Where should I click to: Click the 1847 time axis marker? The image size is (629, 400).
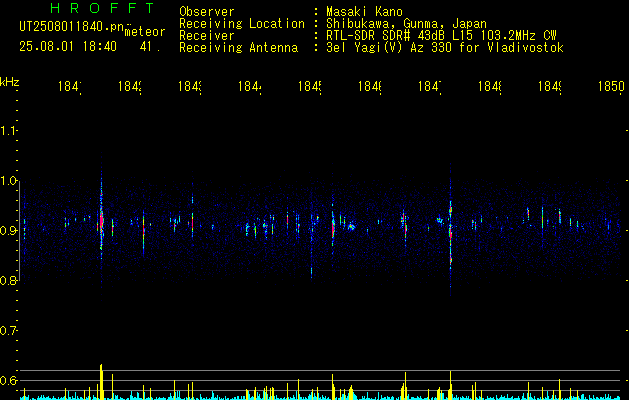[x=430, y=87]
